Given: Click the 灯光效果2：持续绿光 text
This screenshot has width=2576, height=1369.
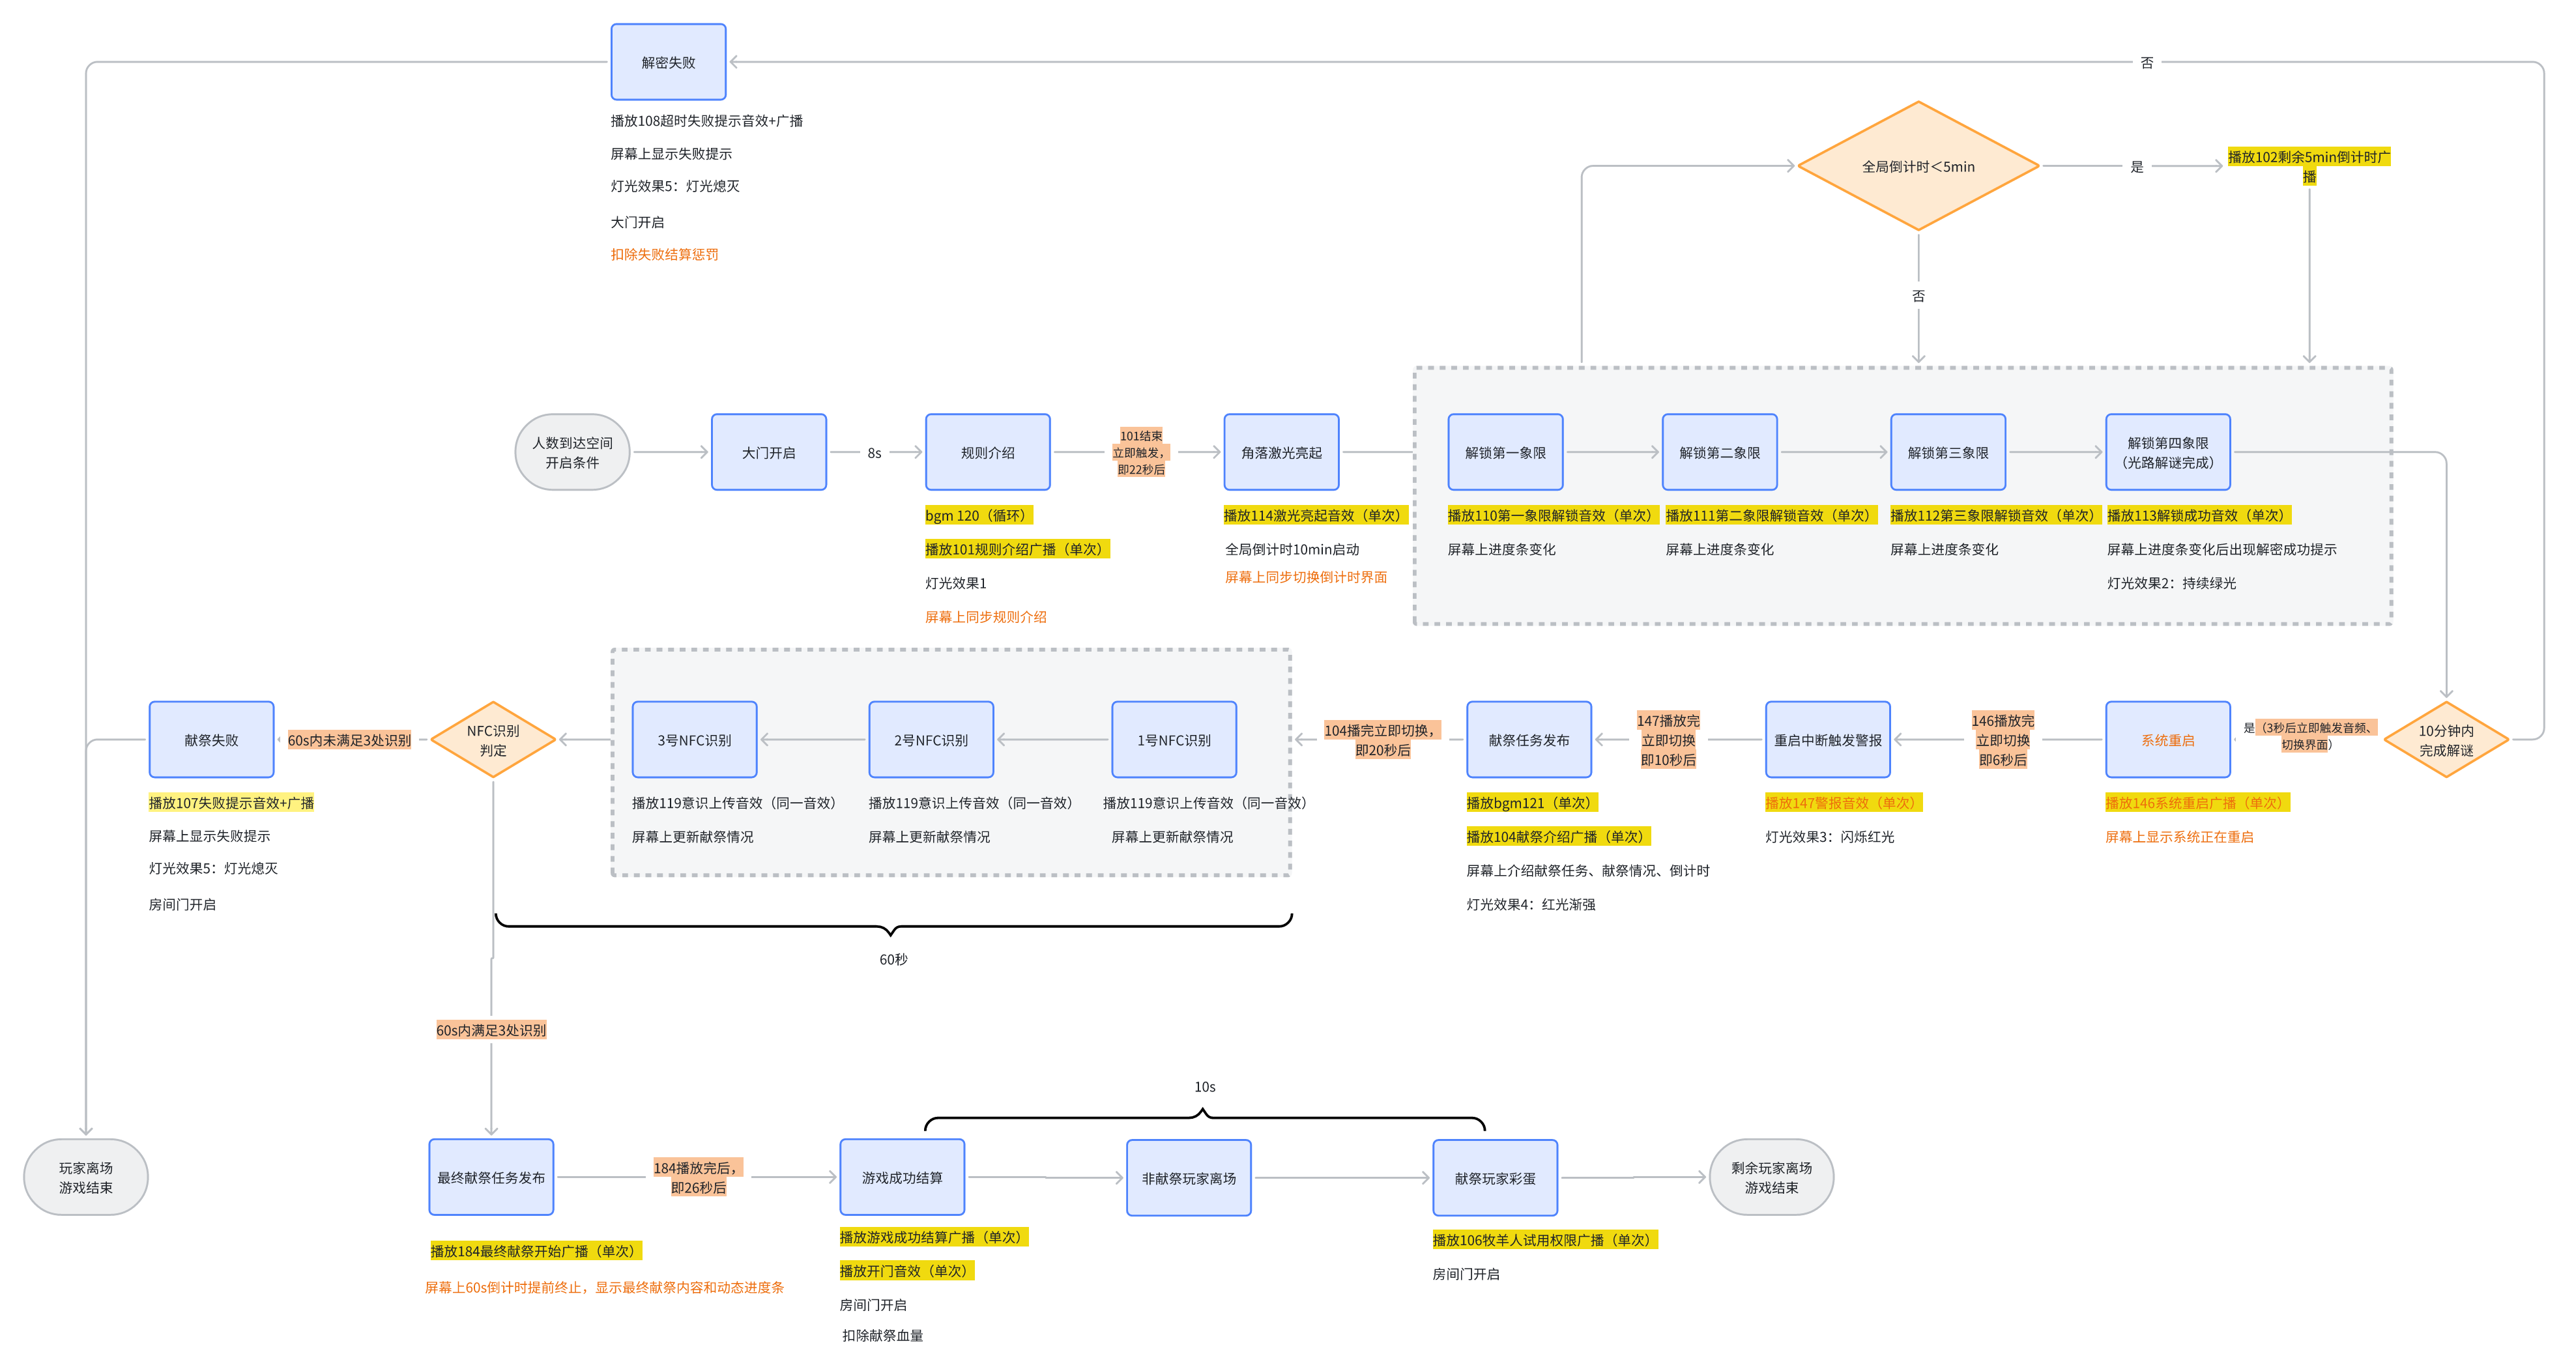Looking at the screenshot, I should coord(2172,583).
